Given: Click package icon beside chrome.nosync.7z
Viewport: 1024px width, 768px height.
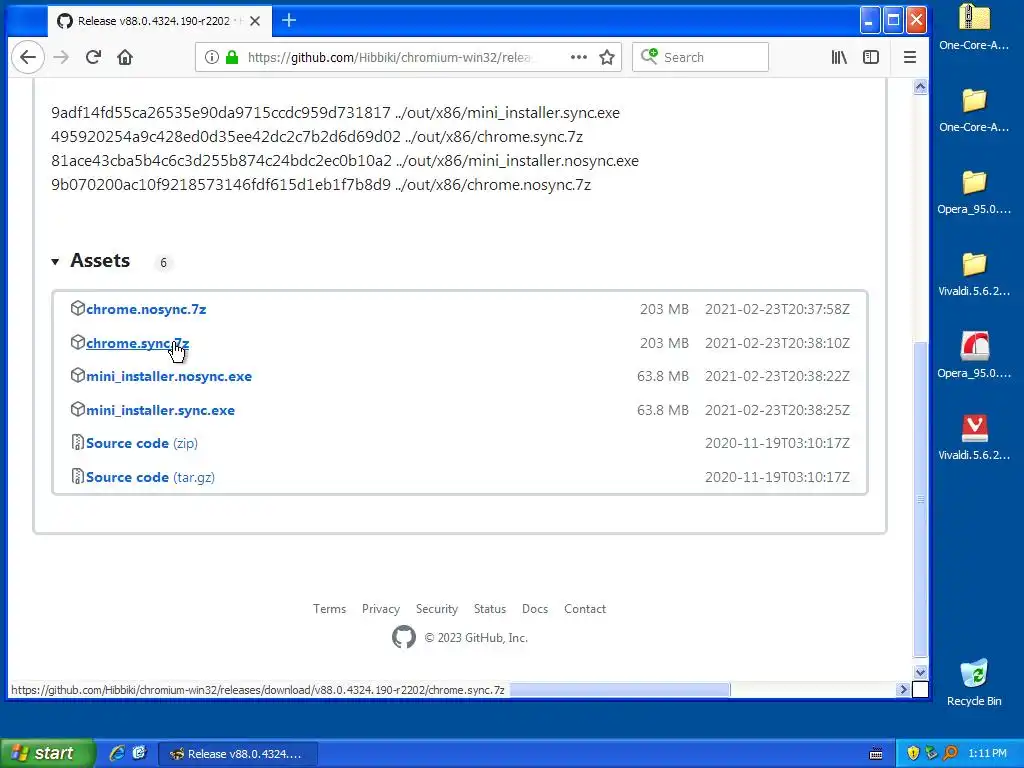Looking at the screenshot, I should pos(78,308).
